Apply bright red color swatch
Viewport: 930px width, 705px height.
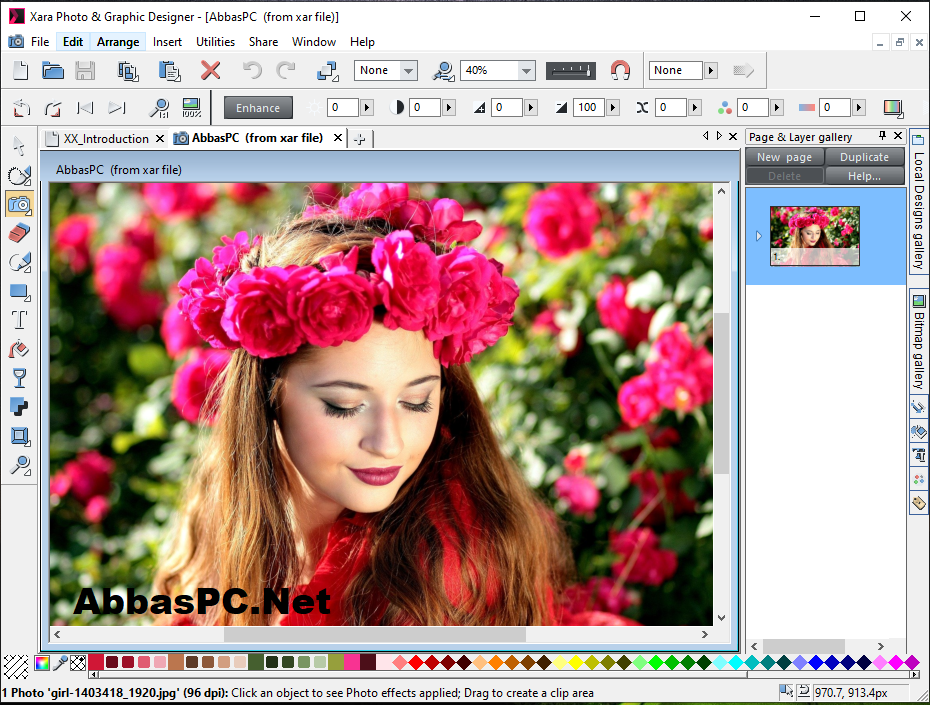(415, 662)
